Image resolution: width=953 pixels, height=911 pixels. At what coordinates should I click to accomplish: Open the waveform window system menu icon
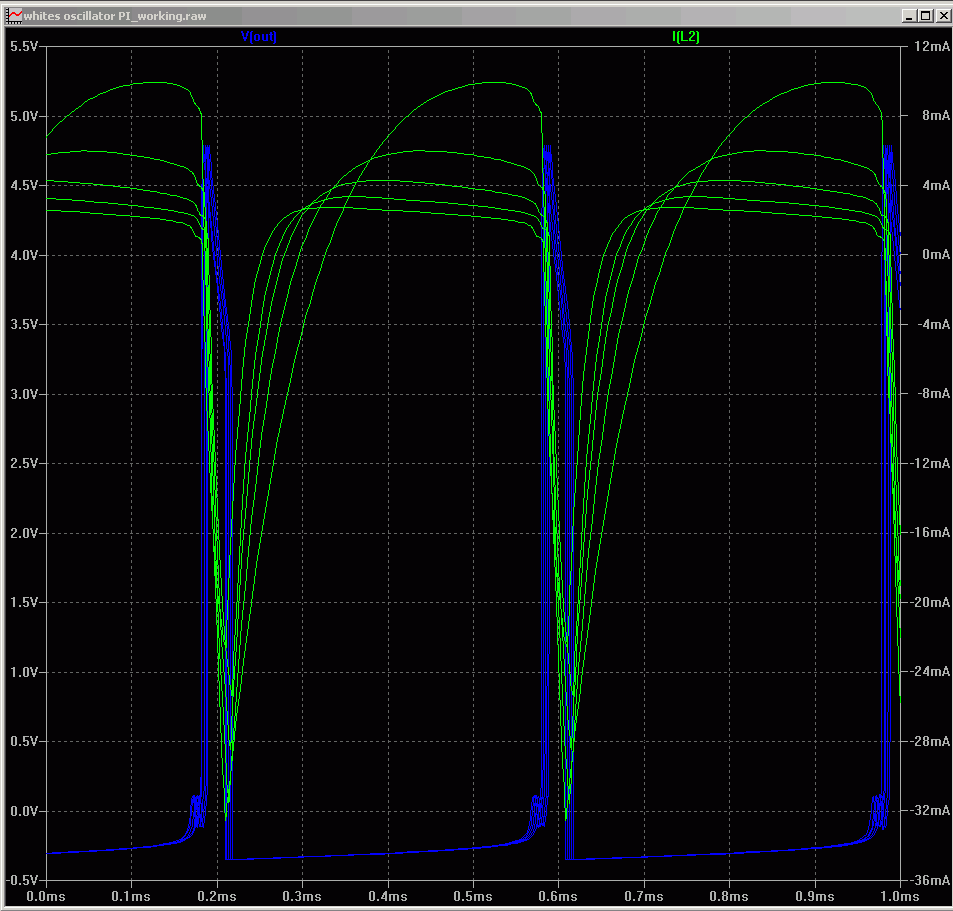(x=13, y=16)
